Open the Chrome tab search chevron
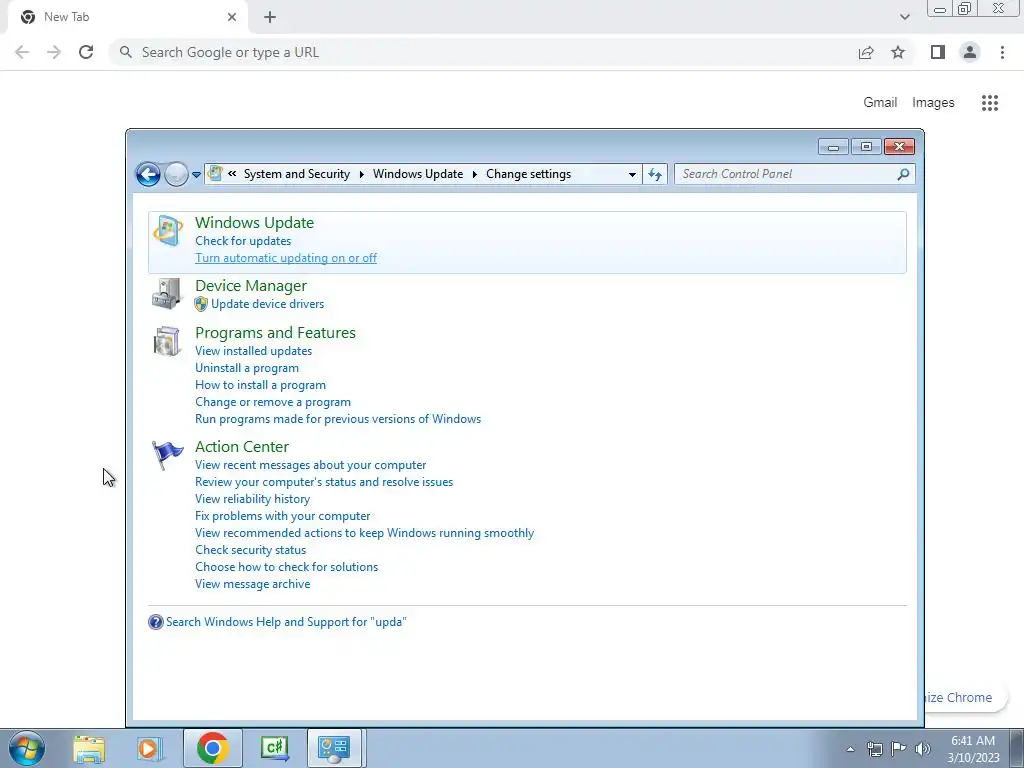Viewport: 1024px width, 768px height. click(x=904, y=17)
